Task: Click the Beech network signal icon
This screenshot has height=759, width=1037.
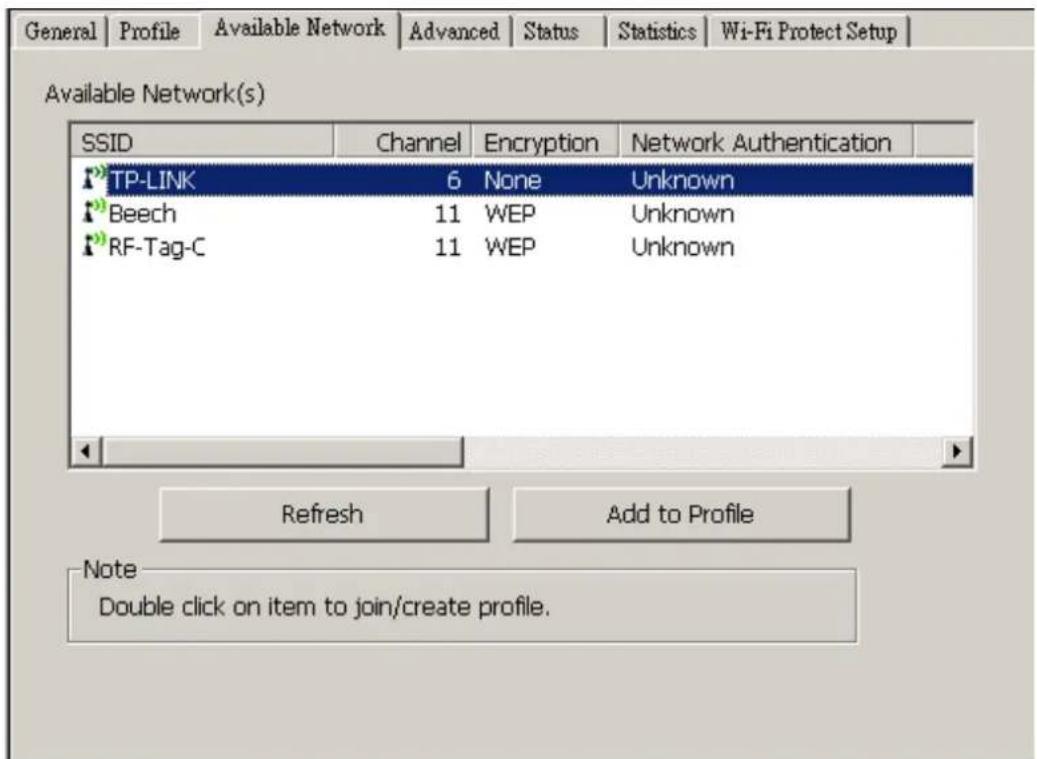Action: [94, 212]
